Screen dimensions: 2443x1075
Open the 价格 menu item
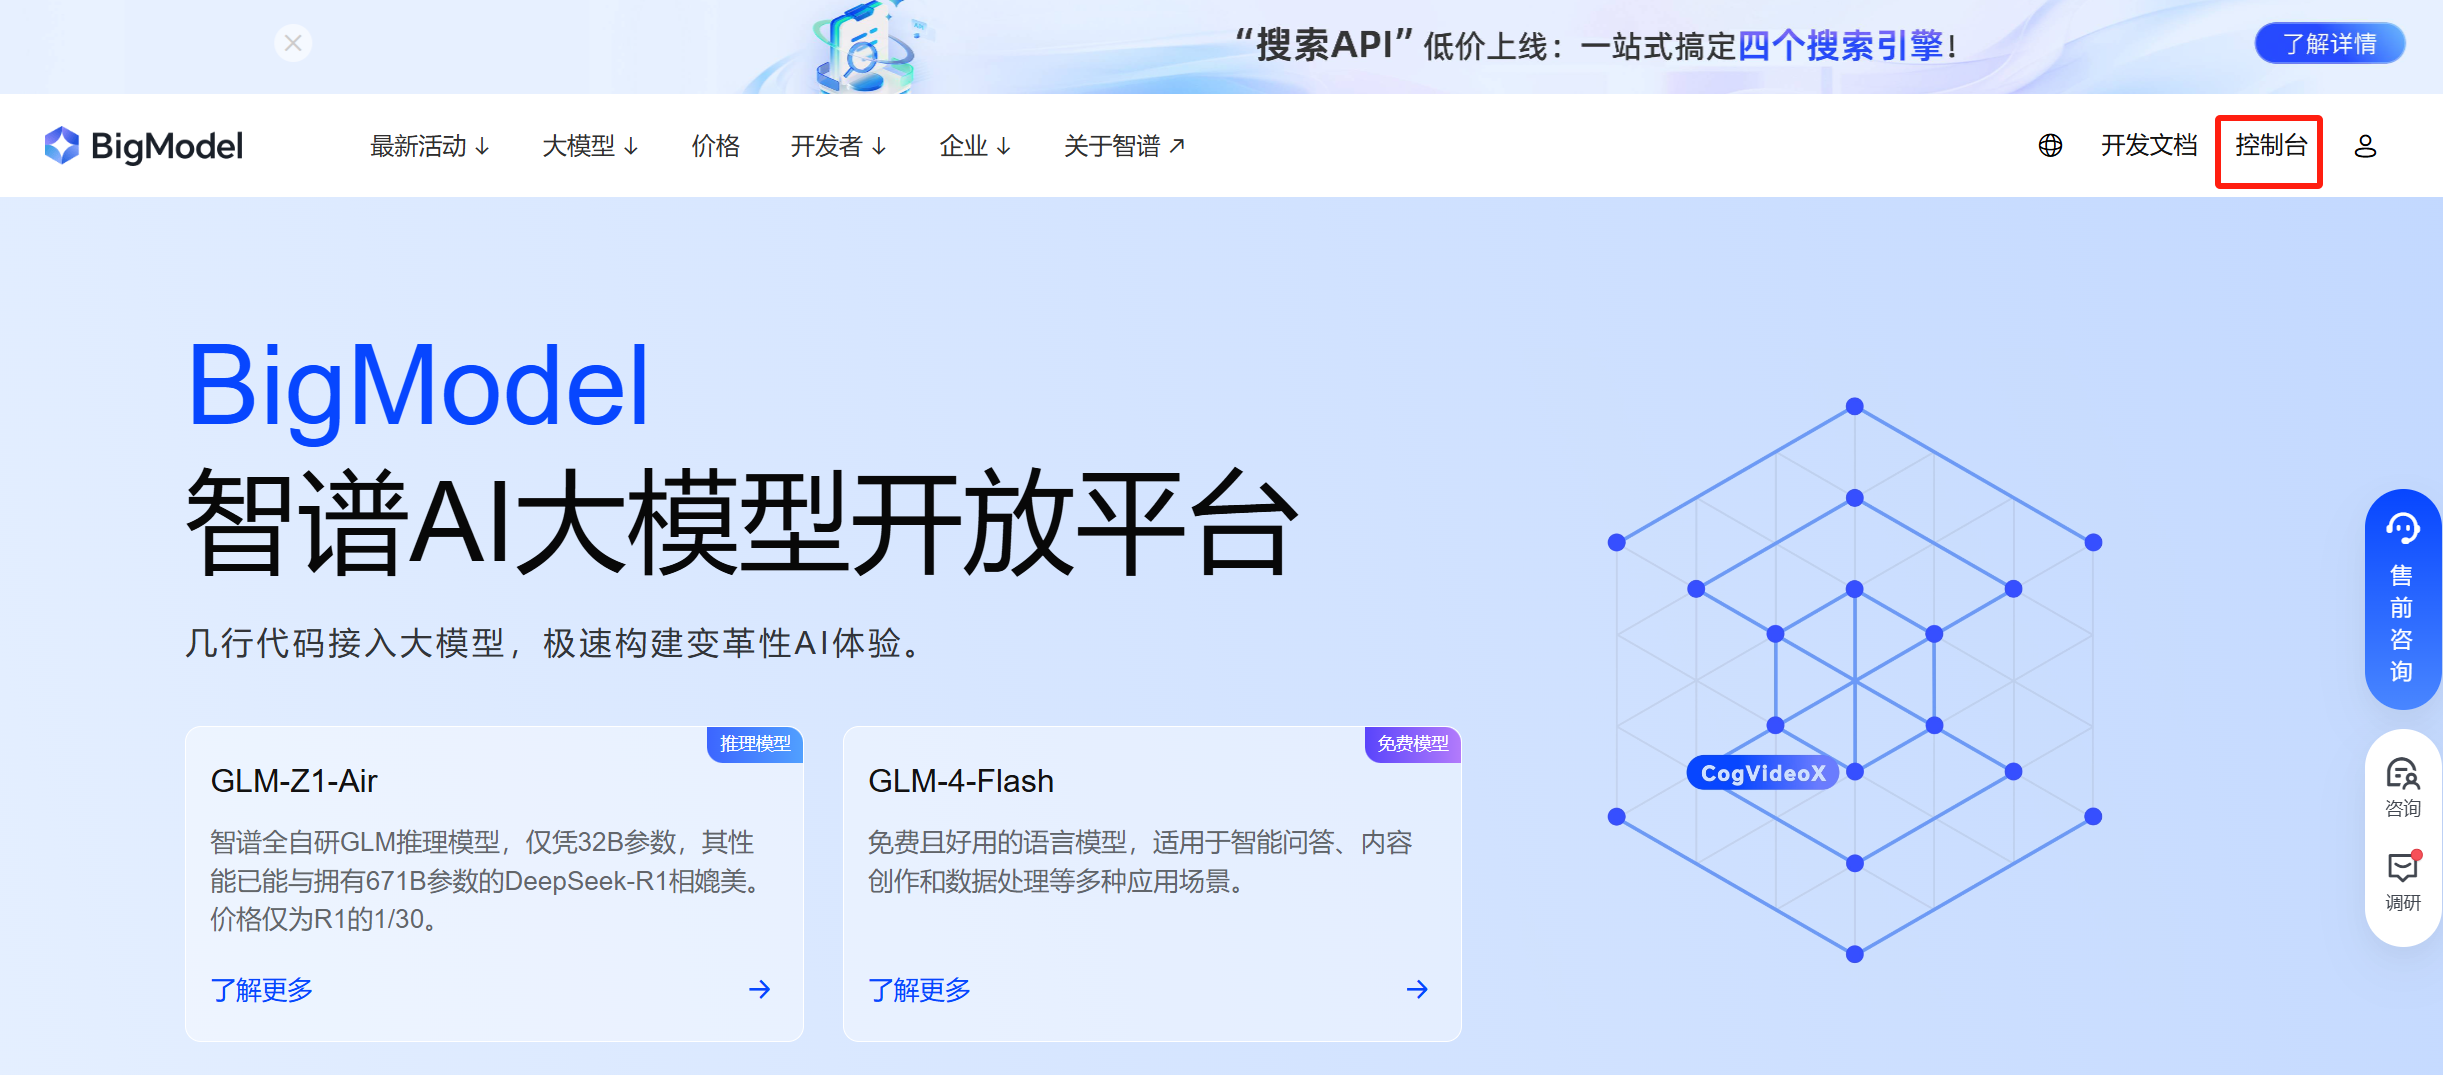716,146
